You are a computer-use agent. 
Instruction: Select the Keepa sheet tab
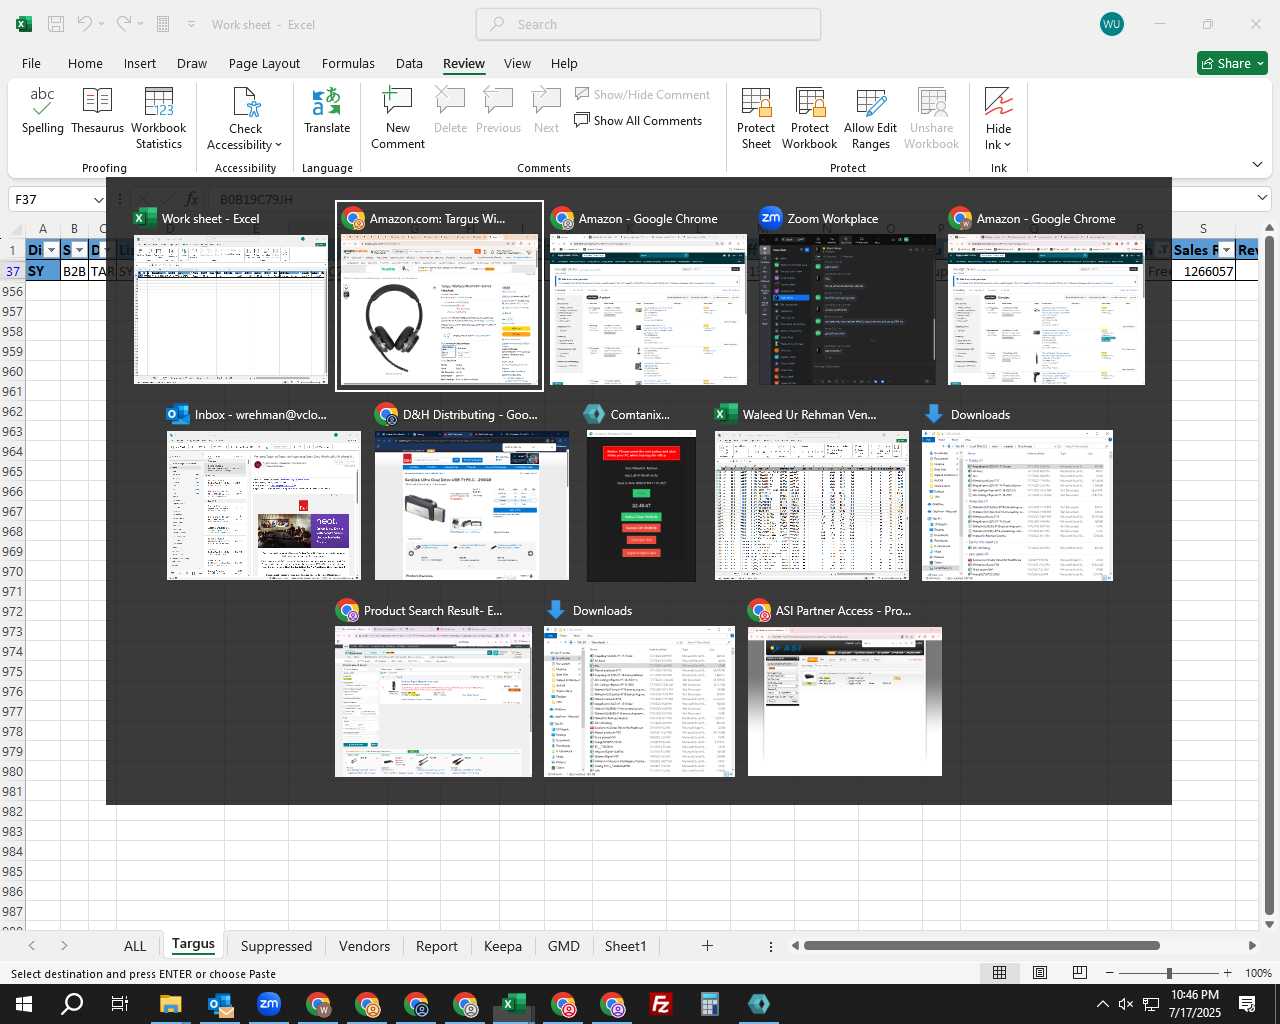pos(503,946)
